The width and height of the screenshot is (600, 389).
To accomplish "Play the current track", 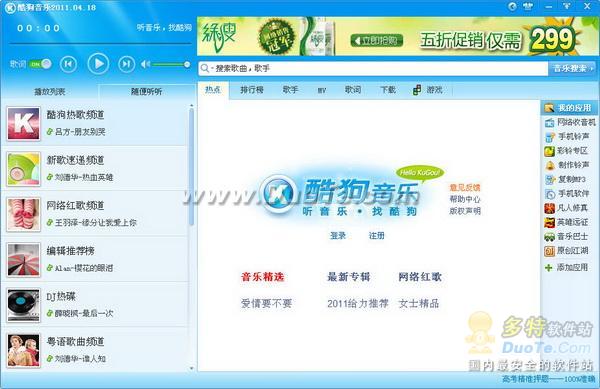I will tap(98, 63).
